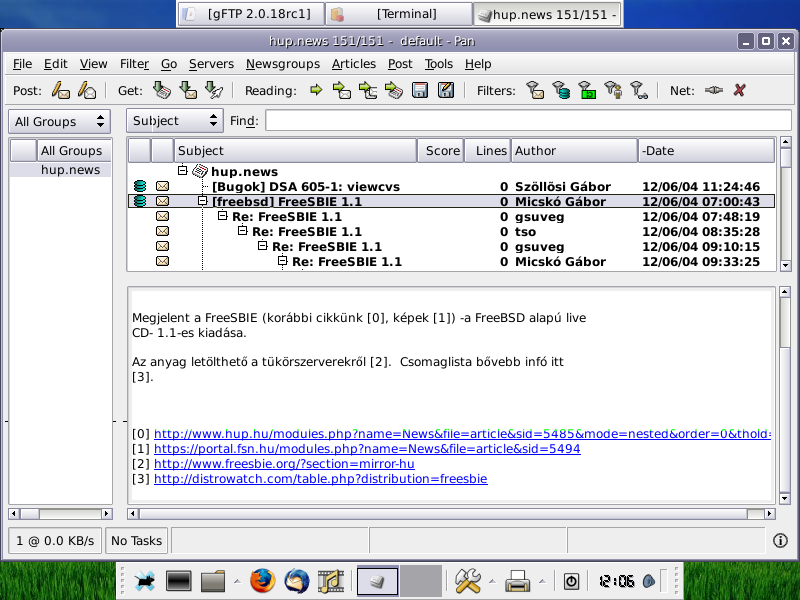Screen dimensions: 800x600
Task: Toggle the cached articles filter
Action: [x=561, y=90]
